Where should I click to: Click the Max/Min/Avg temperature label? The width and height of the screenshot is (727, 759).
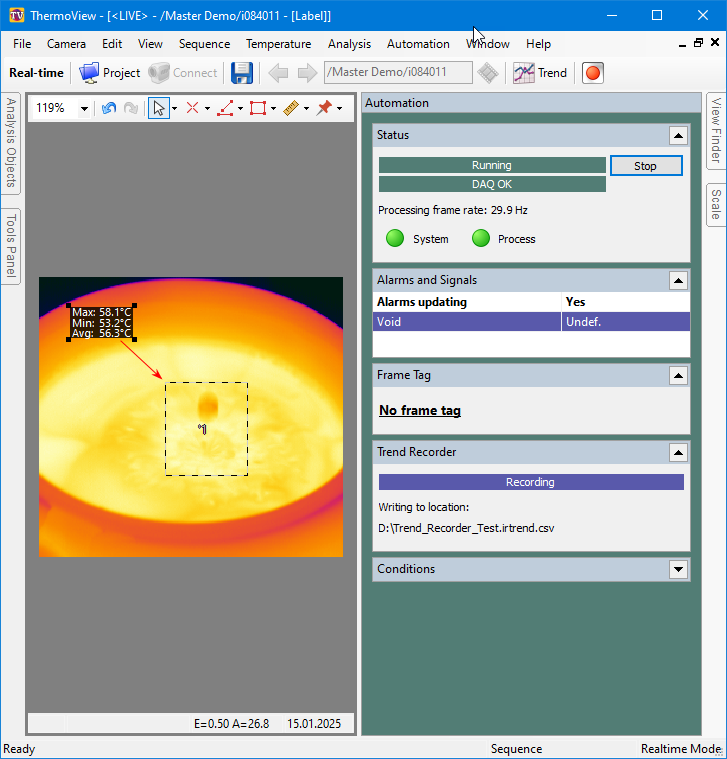(101, 323)
